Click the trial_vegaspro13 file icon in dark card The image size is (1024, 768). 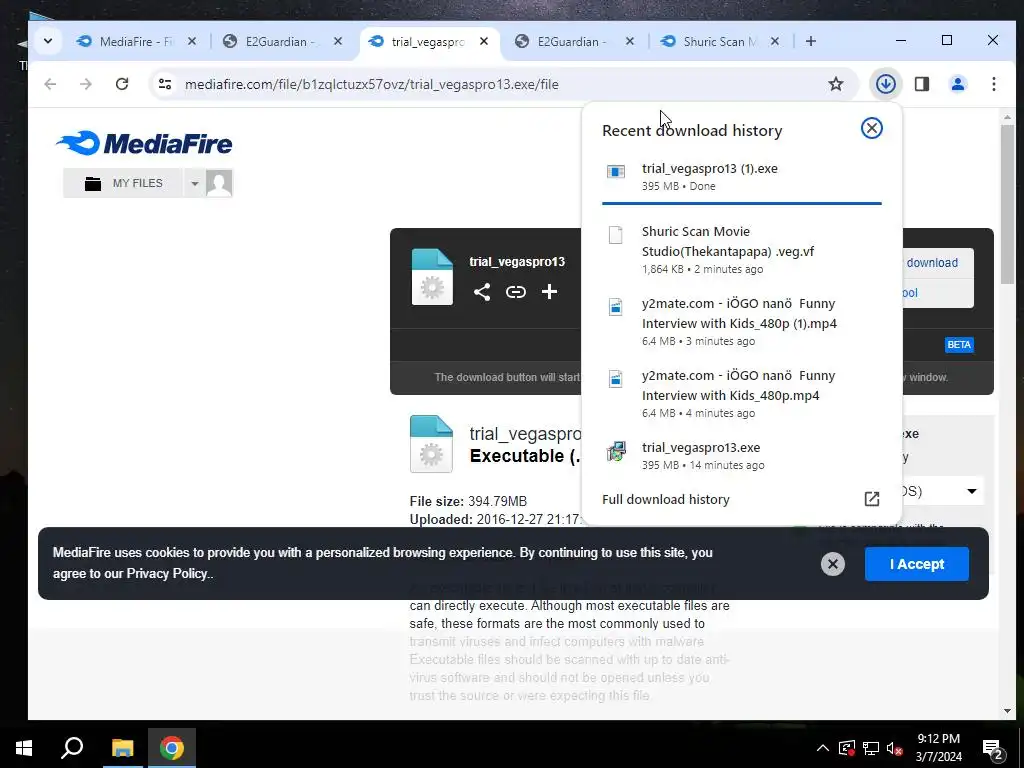(x=432, y=277)
